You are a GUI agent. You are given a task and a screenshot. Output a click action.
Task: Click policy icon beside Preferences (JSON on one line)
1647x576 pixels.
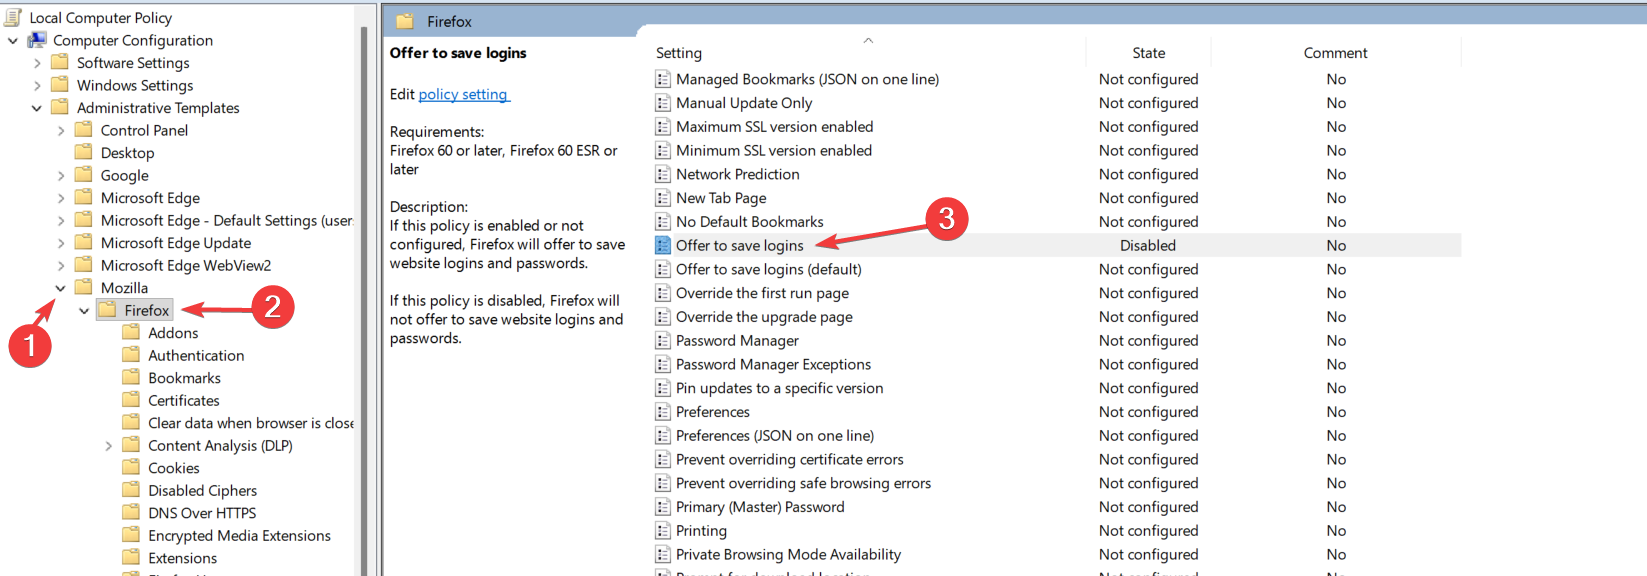(663, 436)
